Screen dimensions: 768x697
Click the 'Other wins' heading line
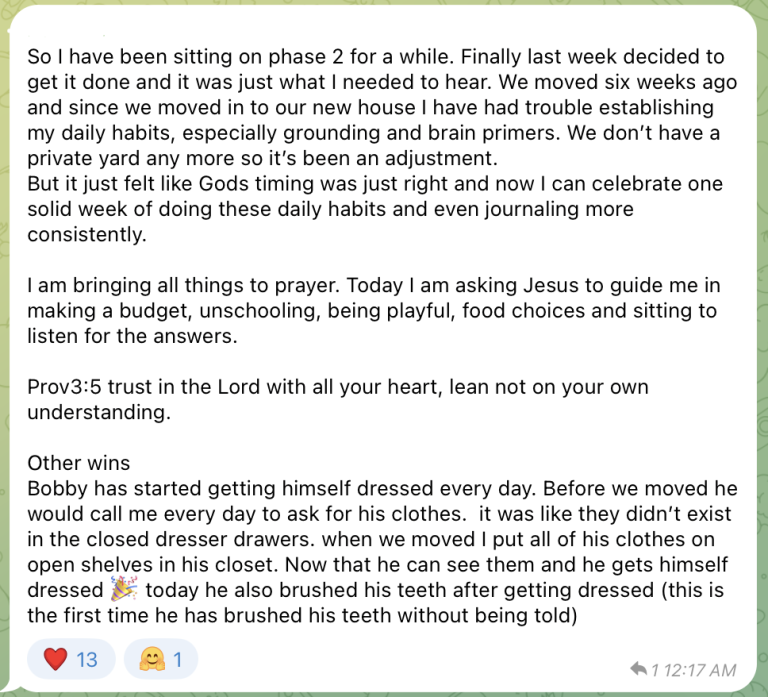tap(79, 463)
